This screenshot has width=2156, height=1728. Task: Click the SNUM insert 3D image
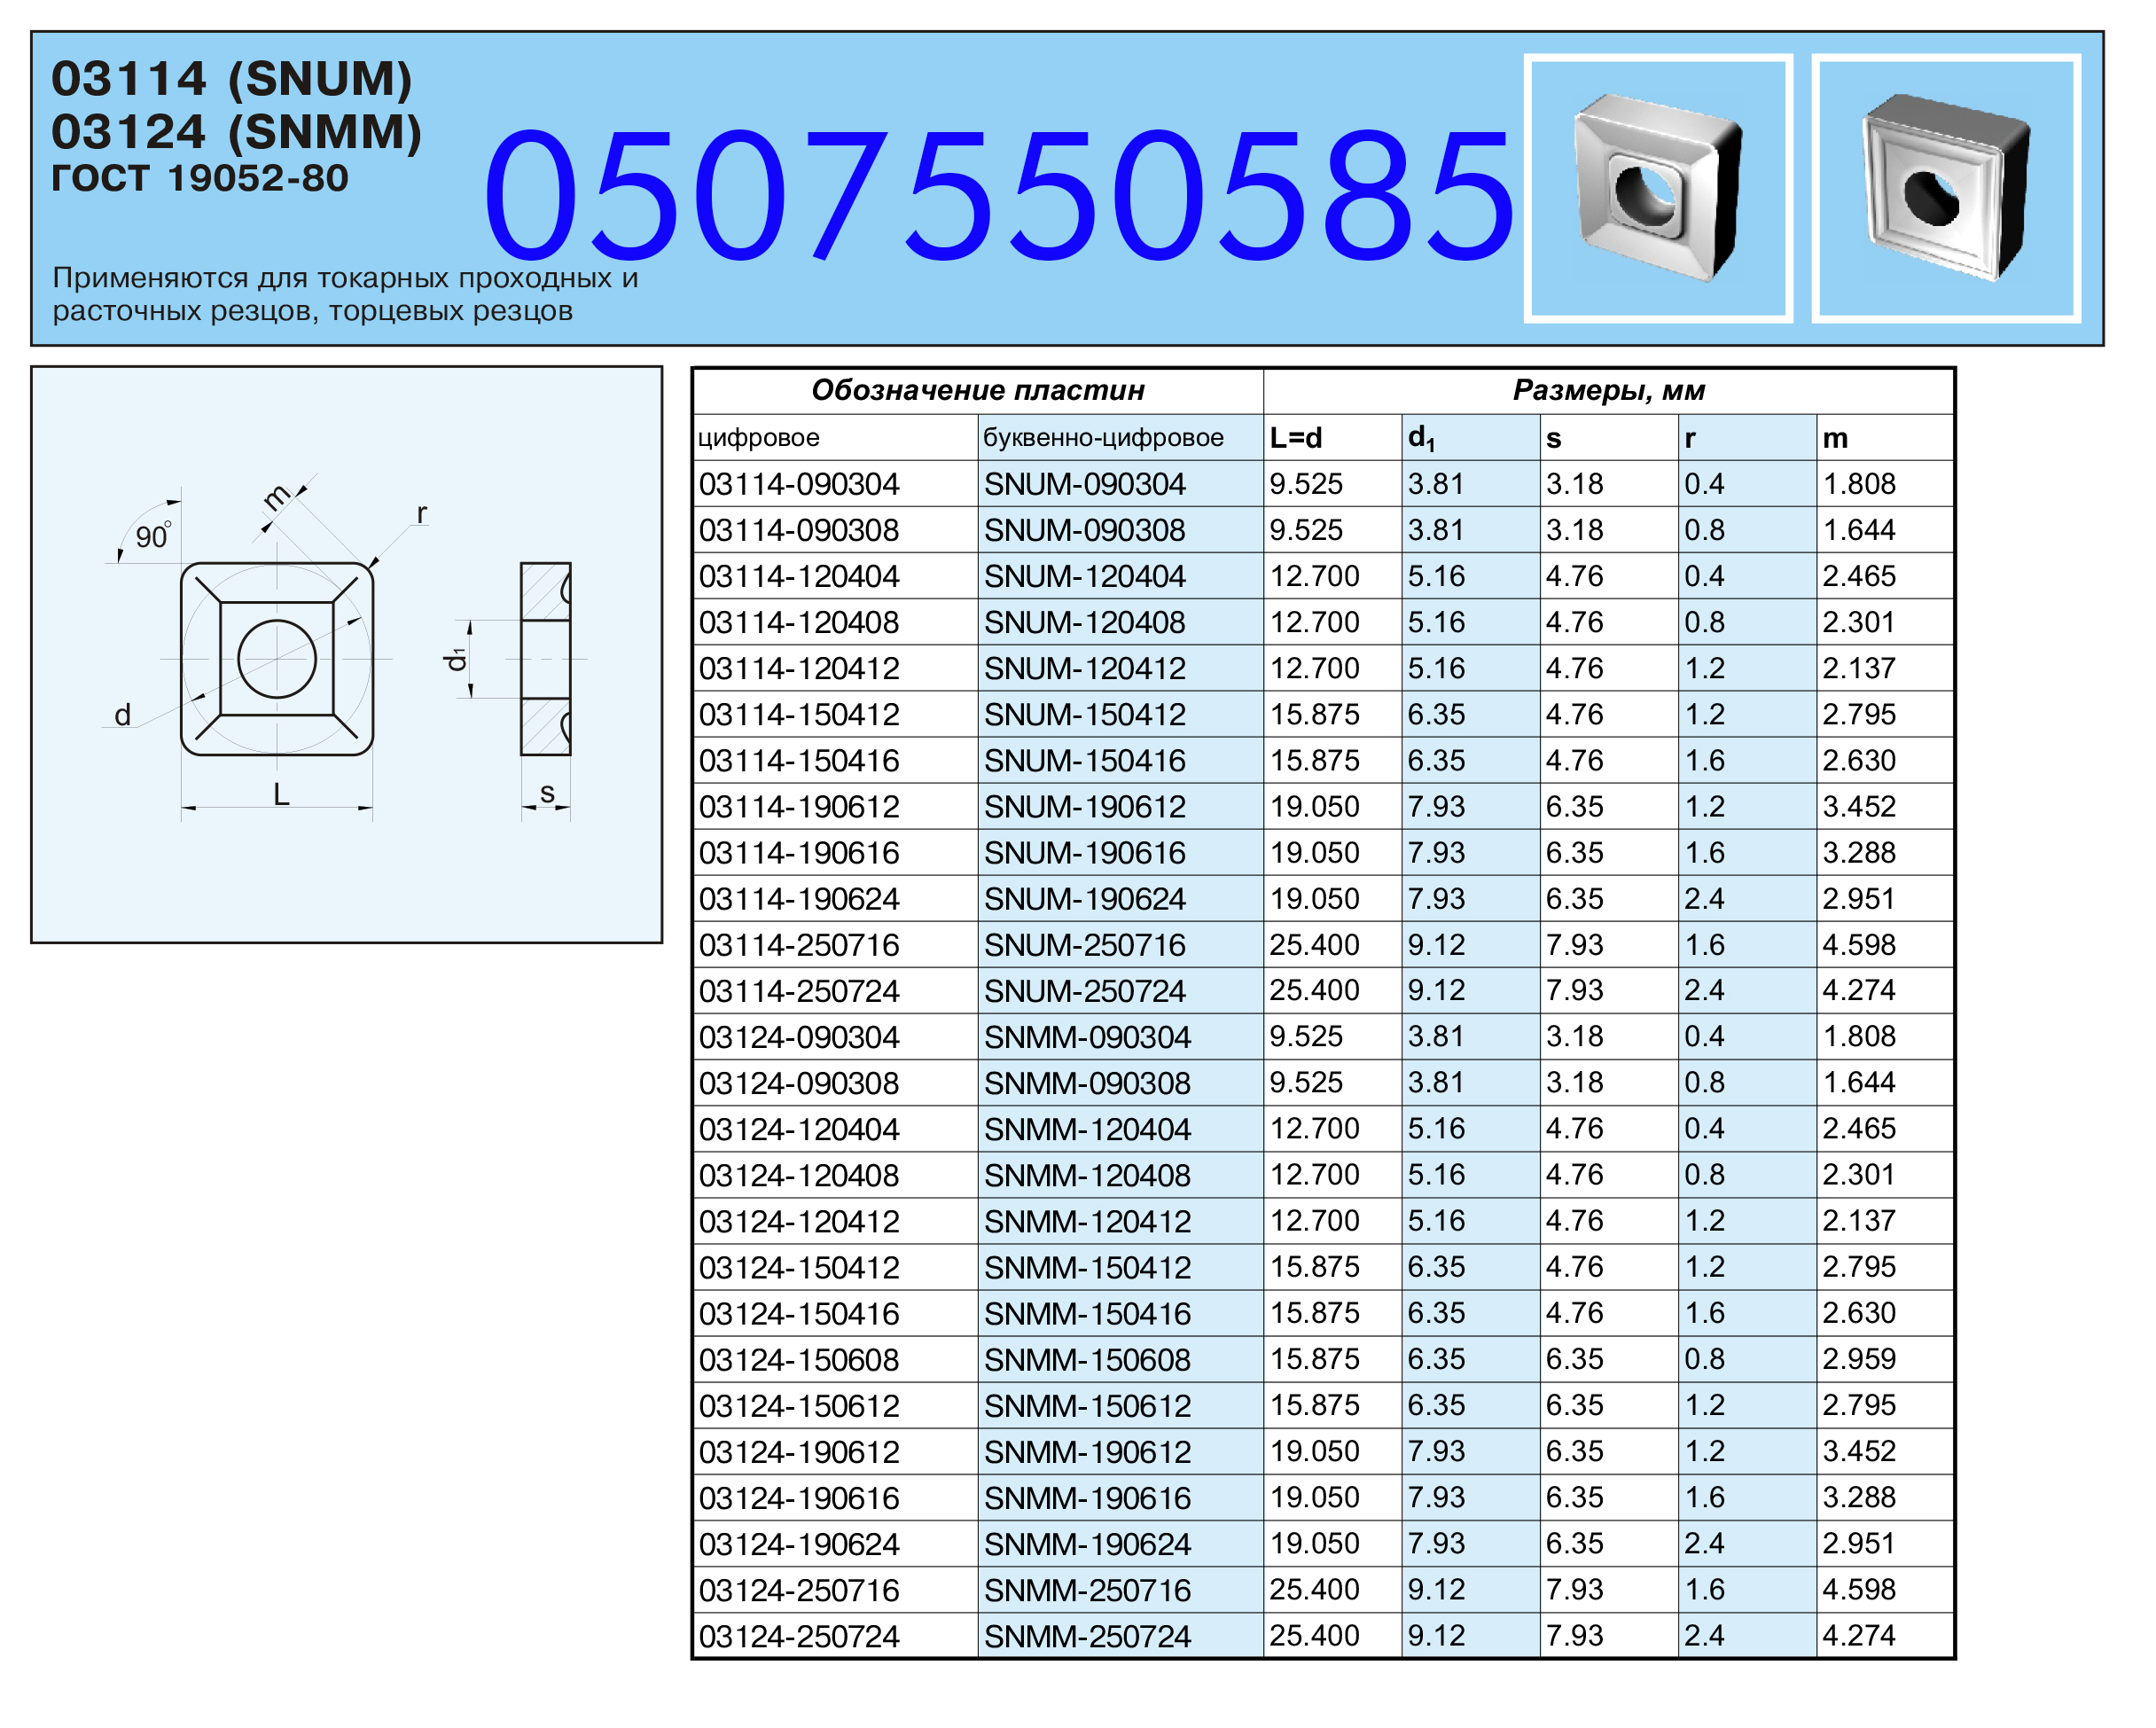[1657, 188]
